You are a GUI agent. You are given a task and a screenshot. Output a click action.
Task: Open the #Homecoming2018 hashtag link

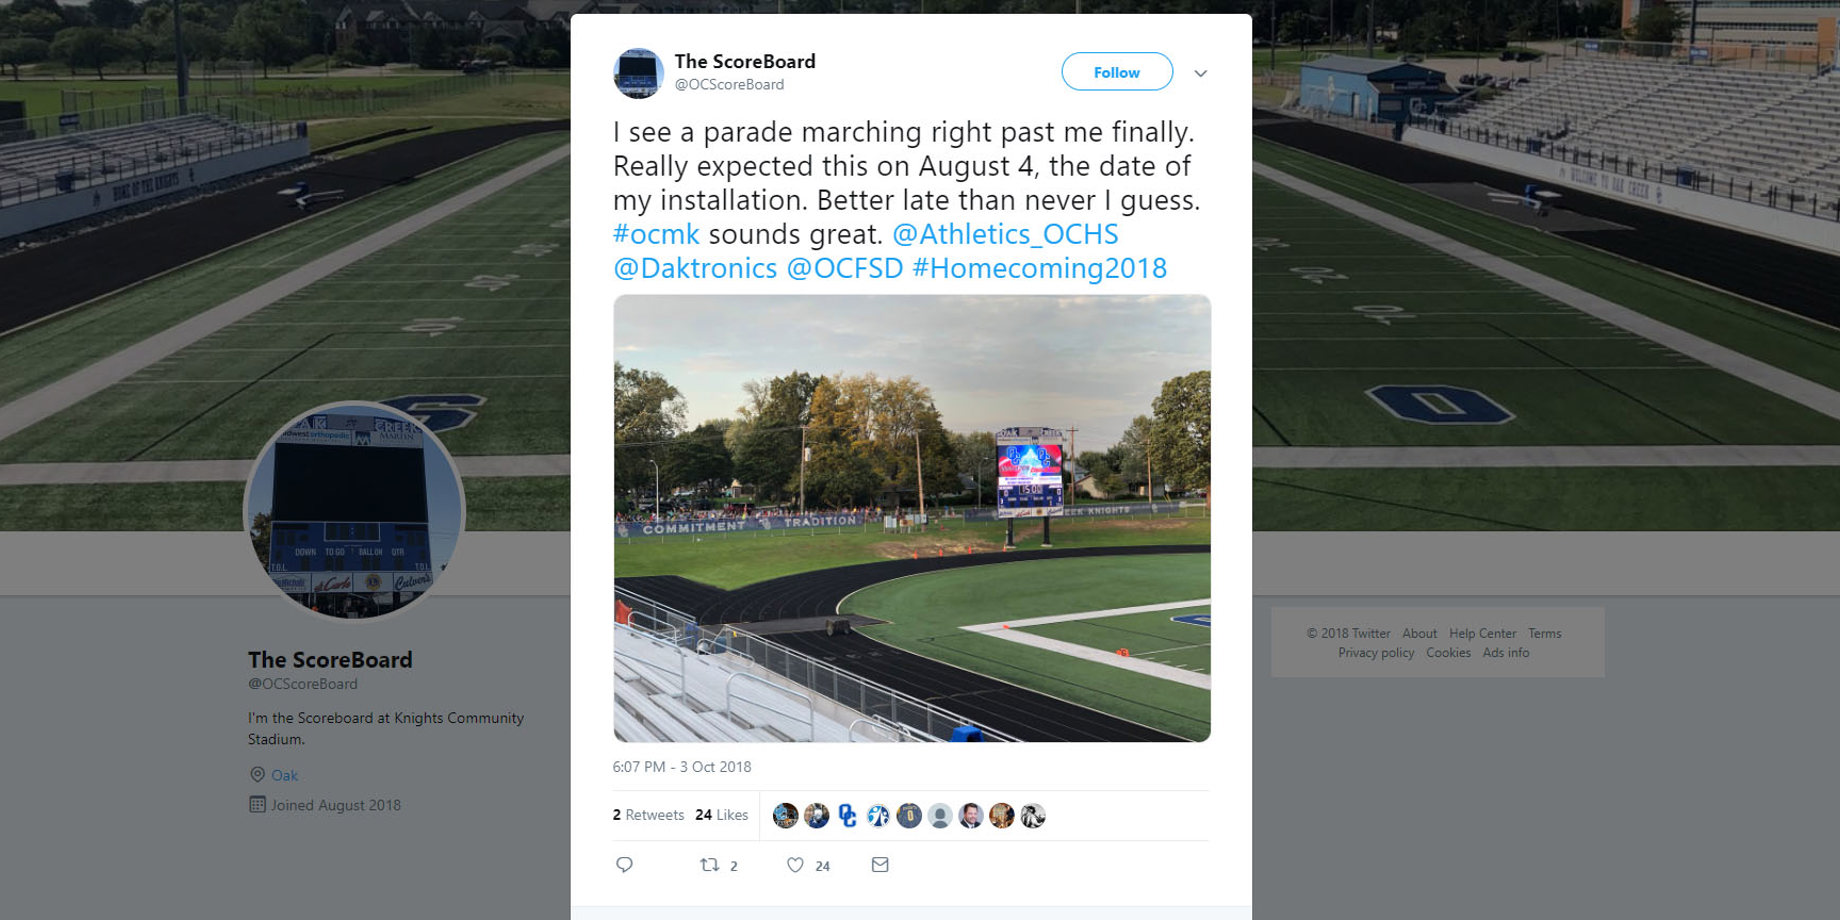1040,268
